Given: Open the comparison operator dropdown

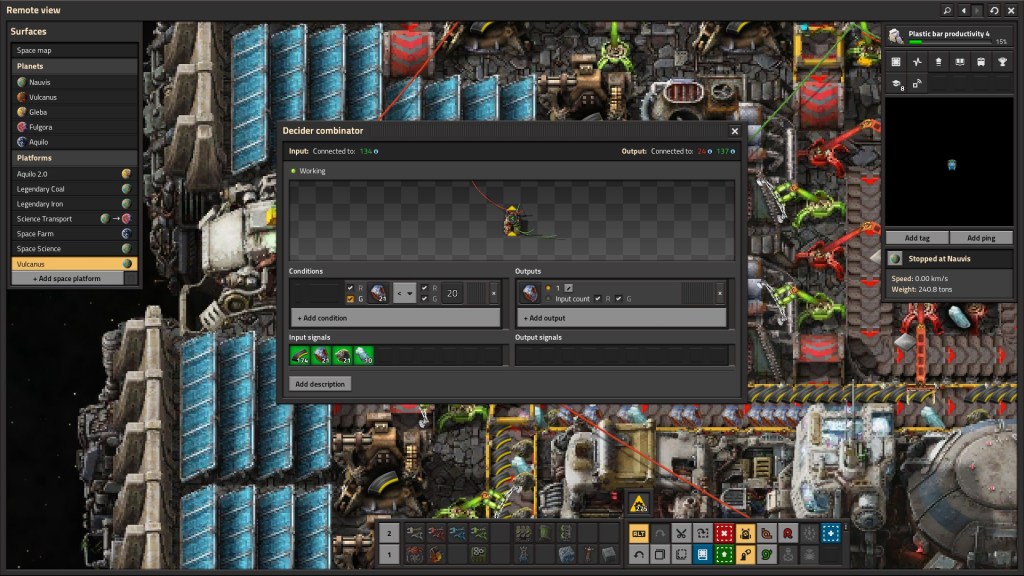Looking at the screenshot, I should [405, 293].
